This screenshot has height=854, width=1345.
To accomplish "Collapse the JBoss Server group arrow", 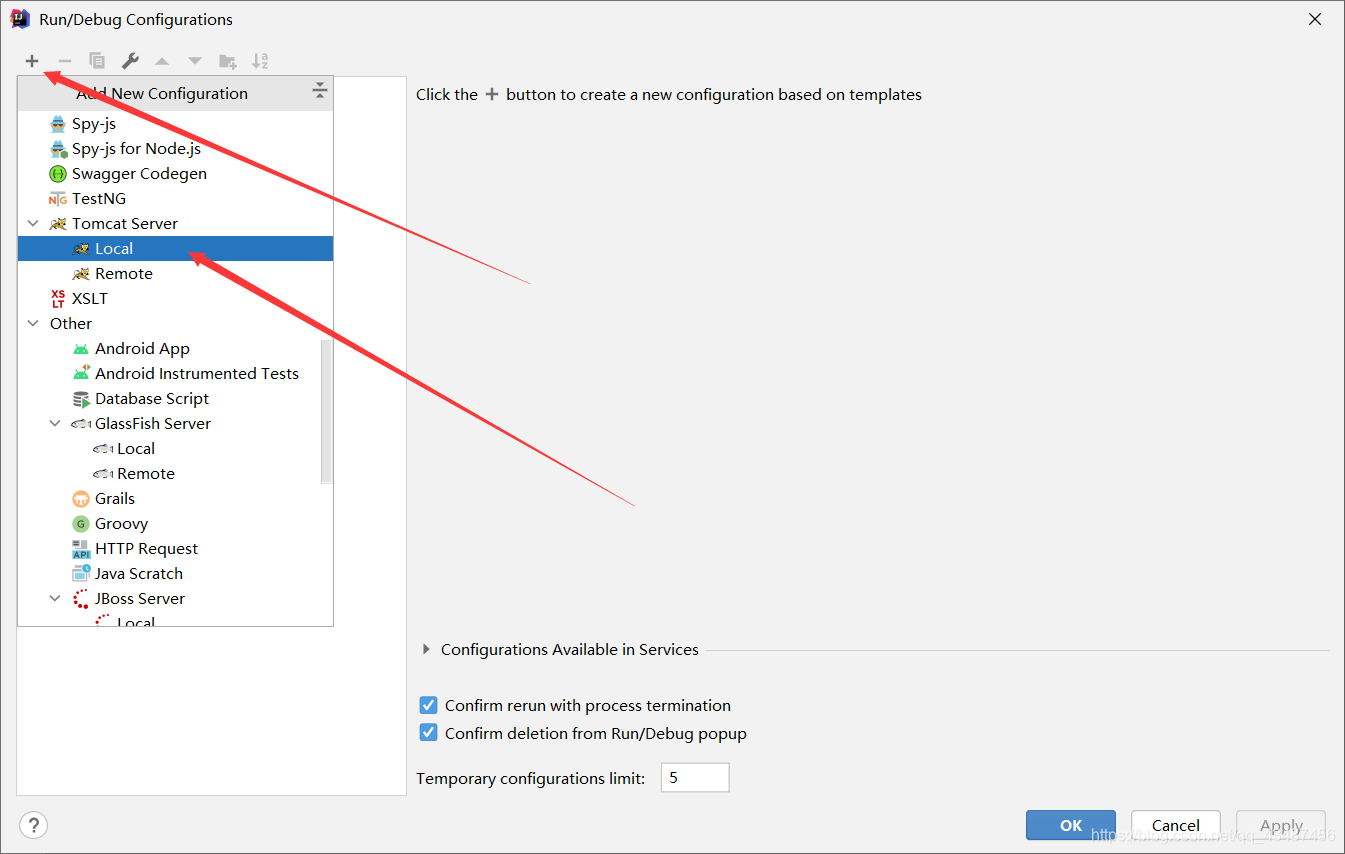I will pyautogui.click(x=56, y=599).
